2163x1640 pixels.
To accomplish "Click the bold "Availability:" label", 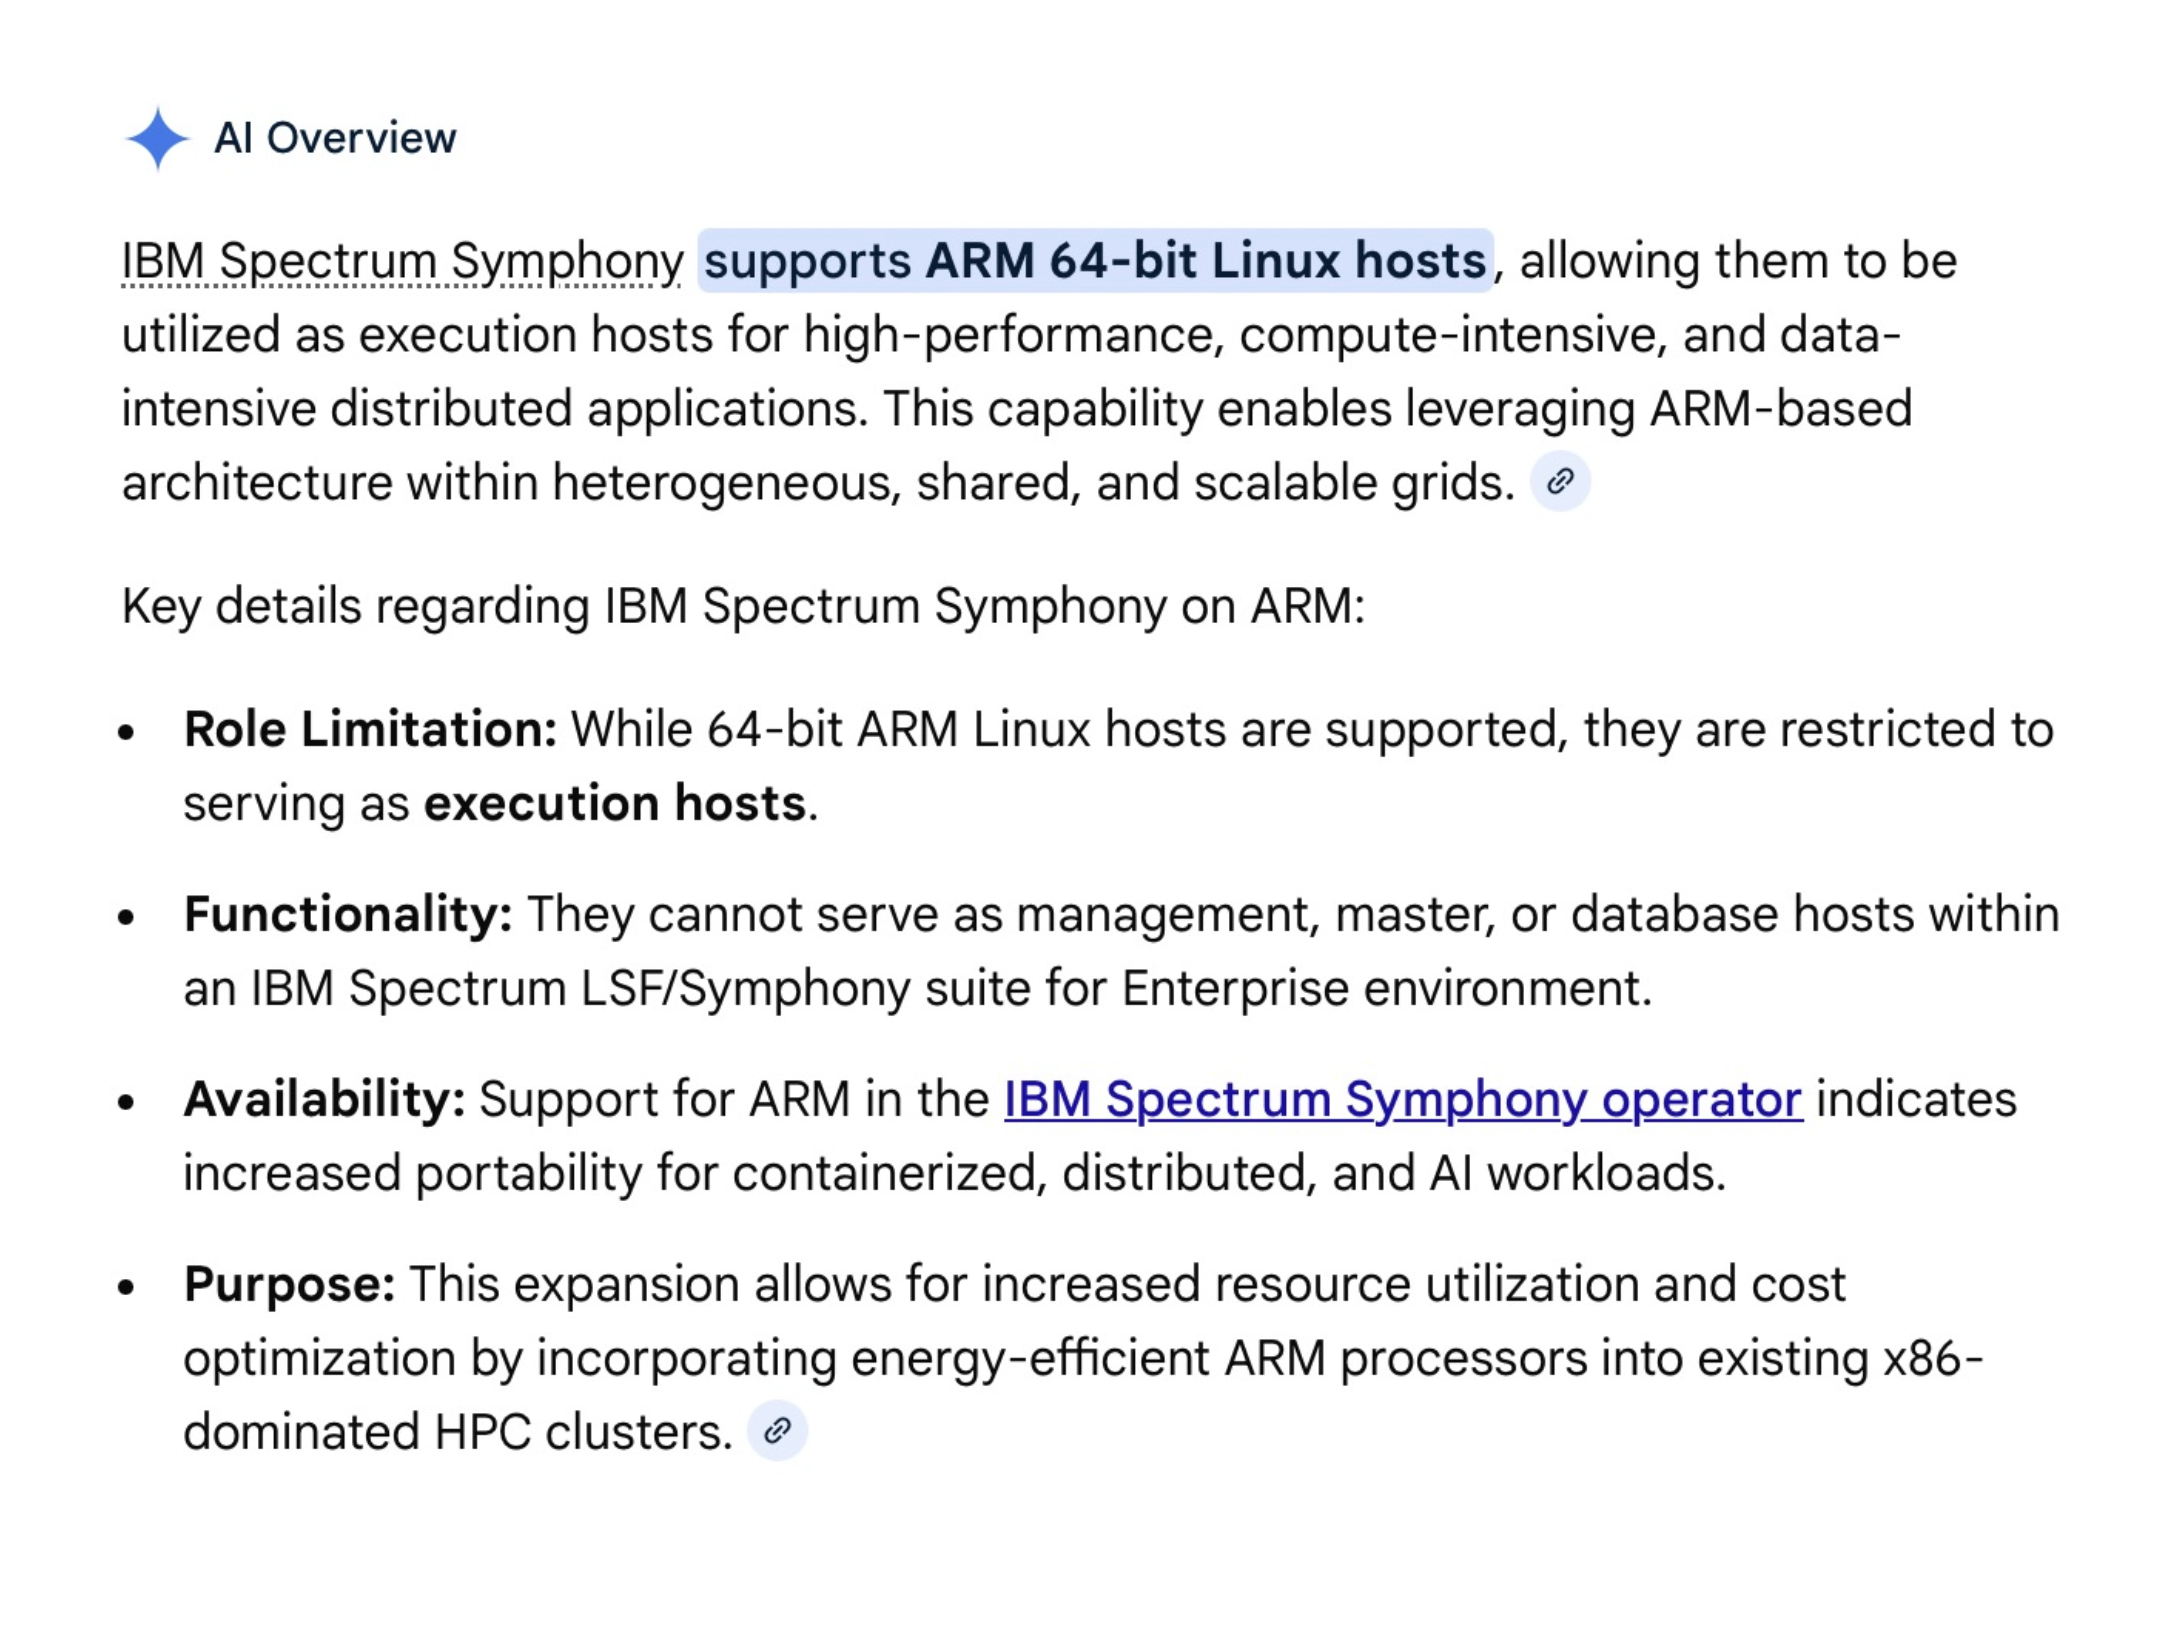I will coord(324,1099).
